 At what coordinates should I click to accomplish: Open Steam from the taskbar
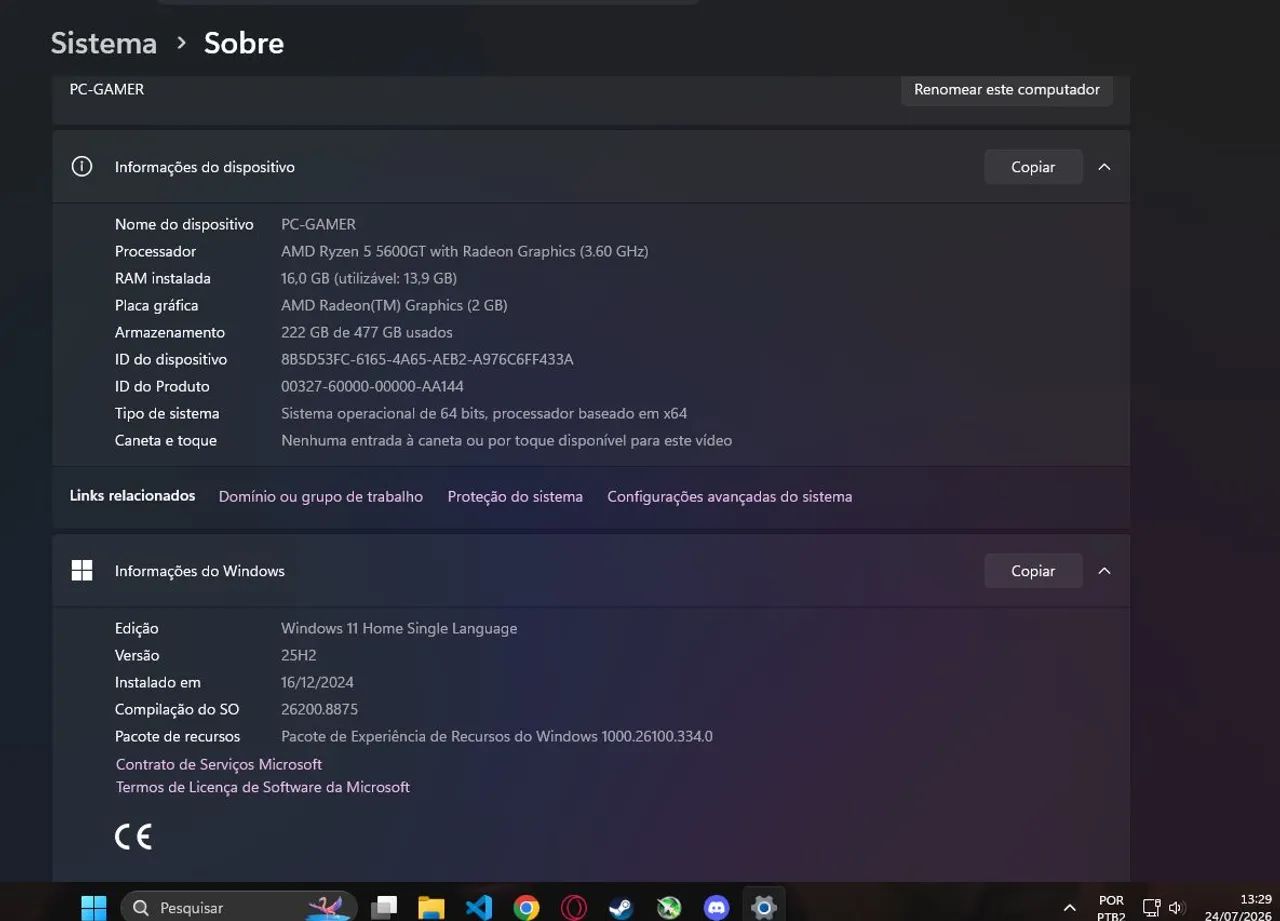(621, 907)
